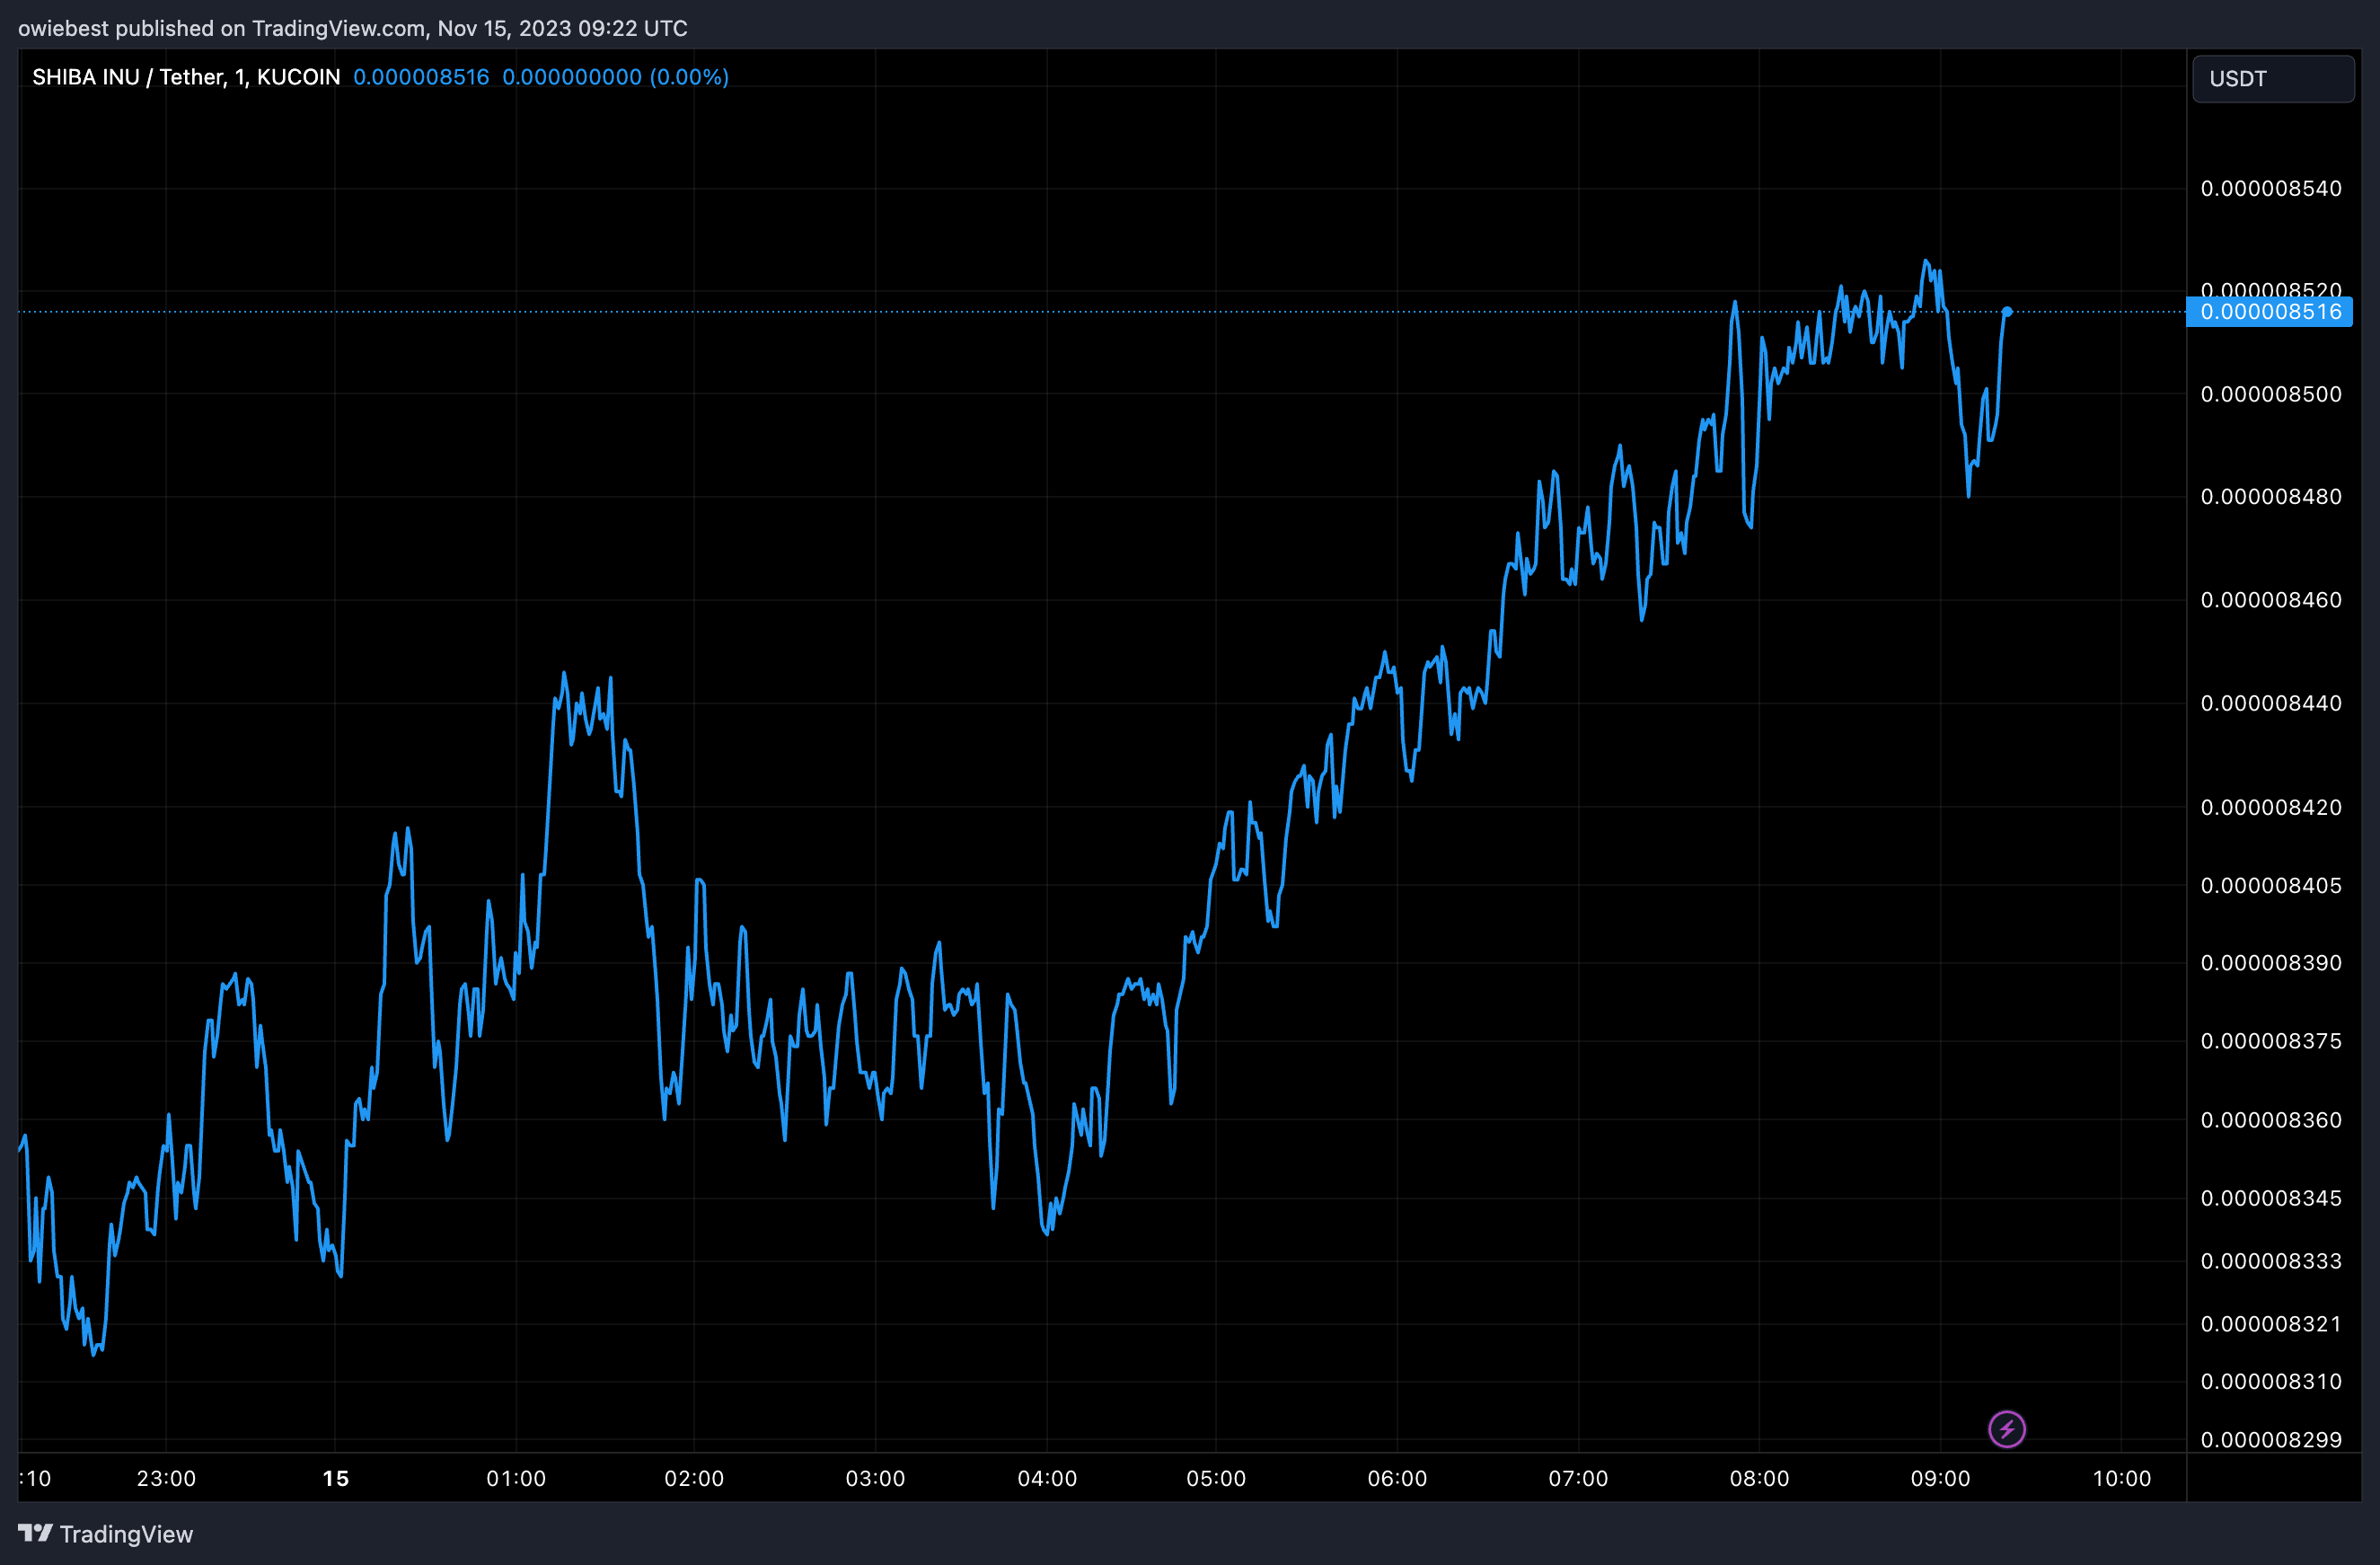Select the 04:00 time axis label
This screenshot has height=1565, width=2380.
pyautogui.click(x=1047, y=1478)
